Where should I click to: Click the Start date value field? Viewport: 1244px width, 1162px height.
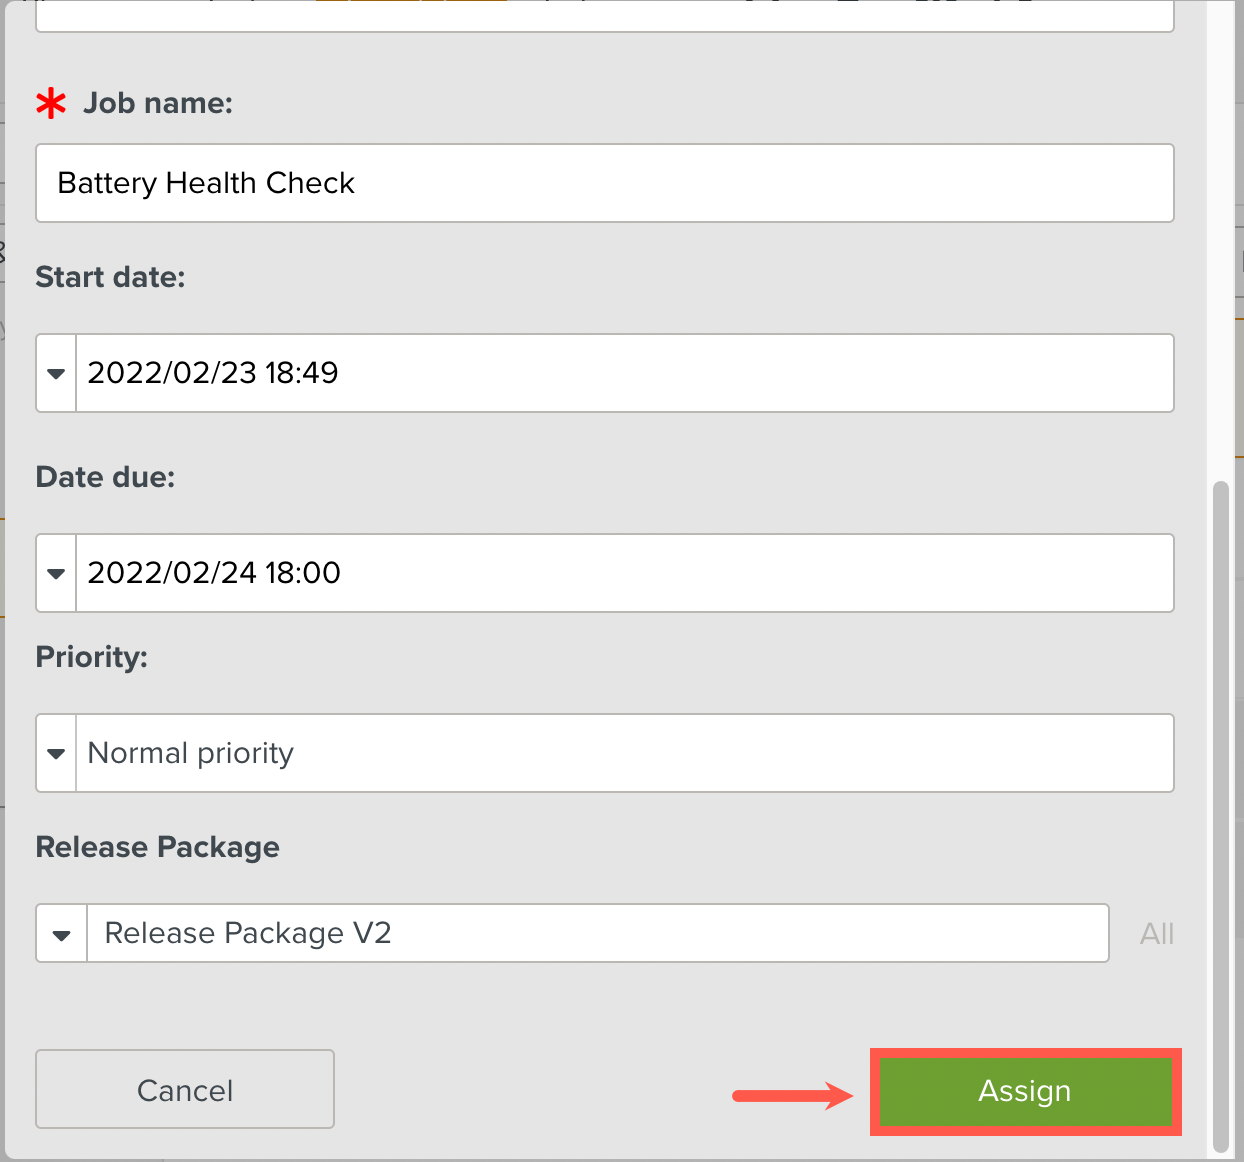(x=624, y=373)
